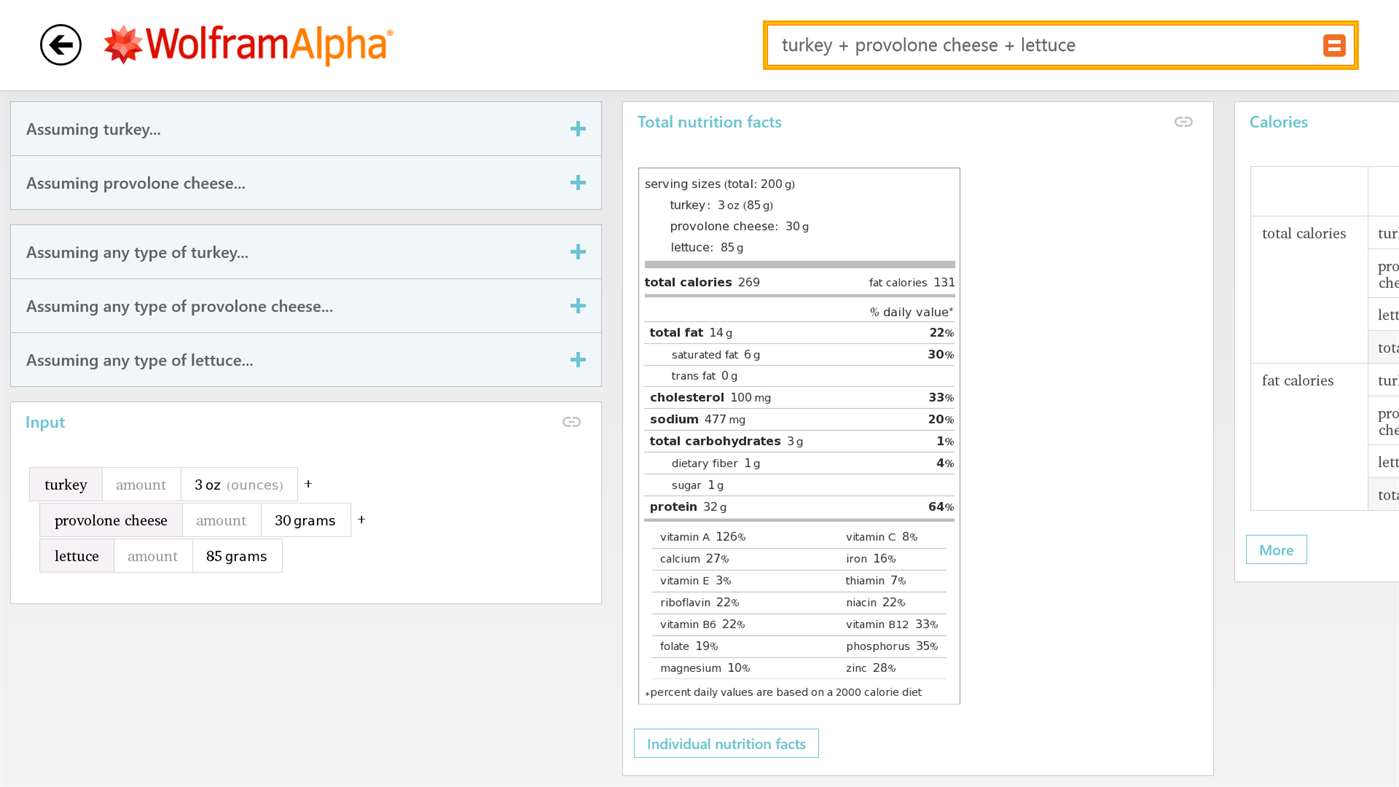Click the back arrow icon

coord(61,45)
